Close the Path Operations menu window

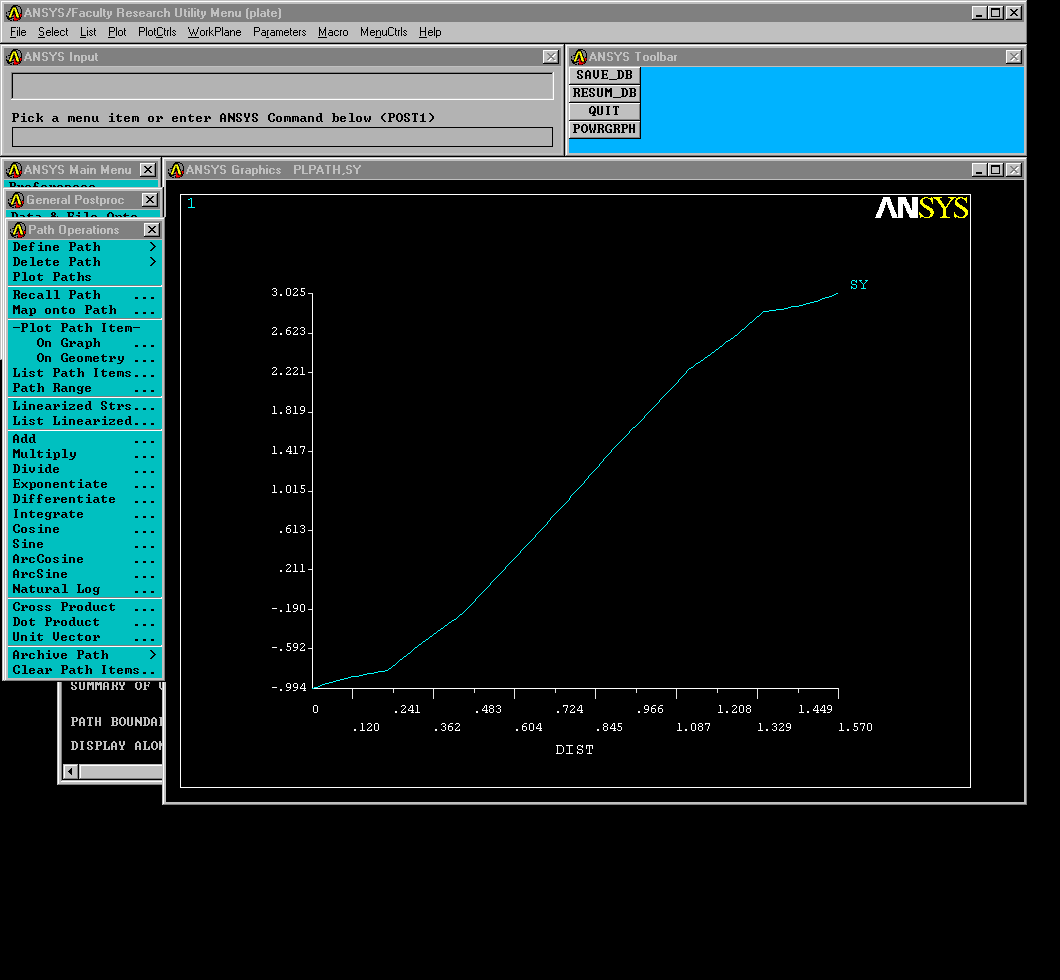point(151,230)
